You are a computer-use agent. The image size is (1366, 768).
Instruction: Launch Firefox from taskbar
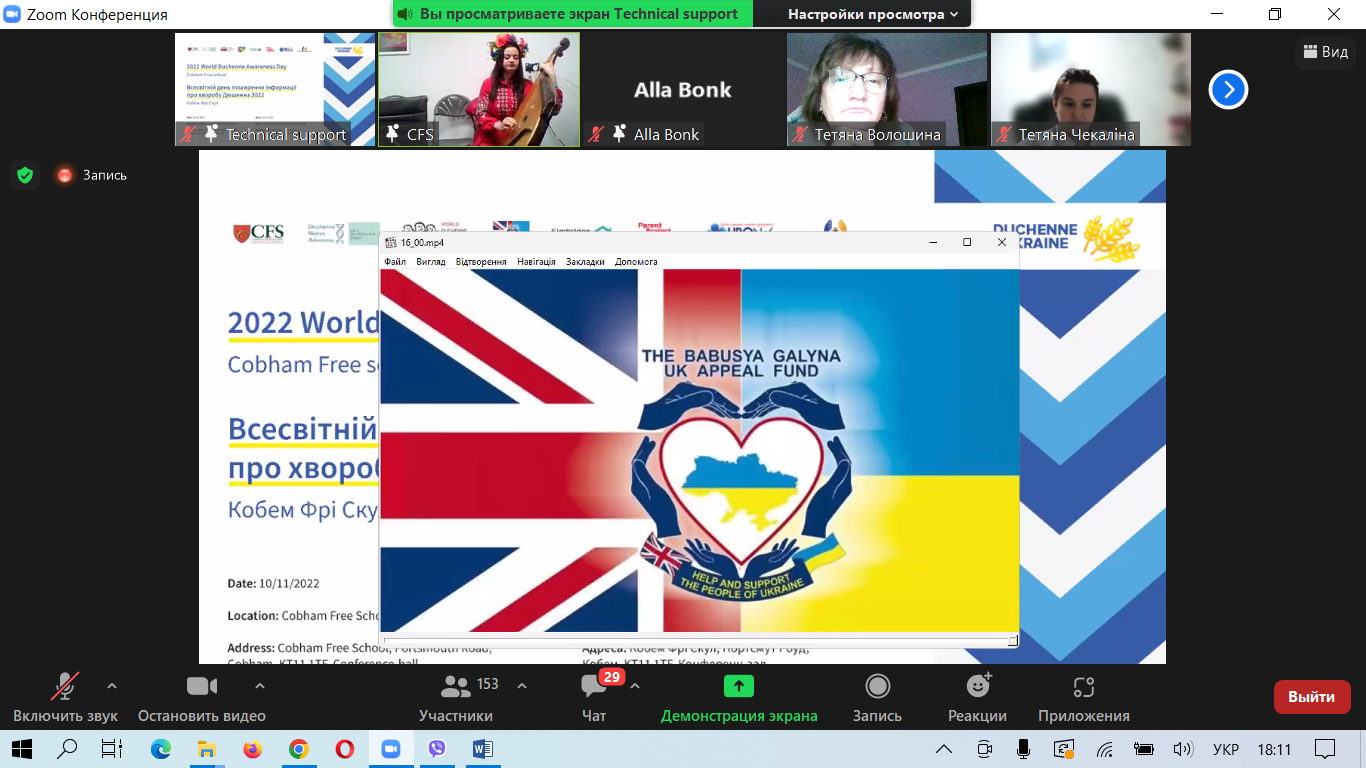(252, 748)
